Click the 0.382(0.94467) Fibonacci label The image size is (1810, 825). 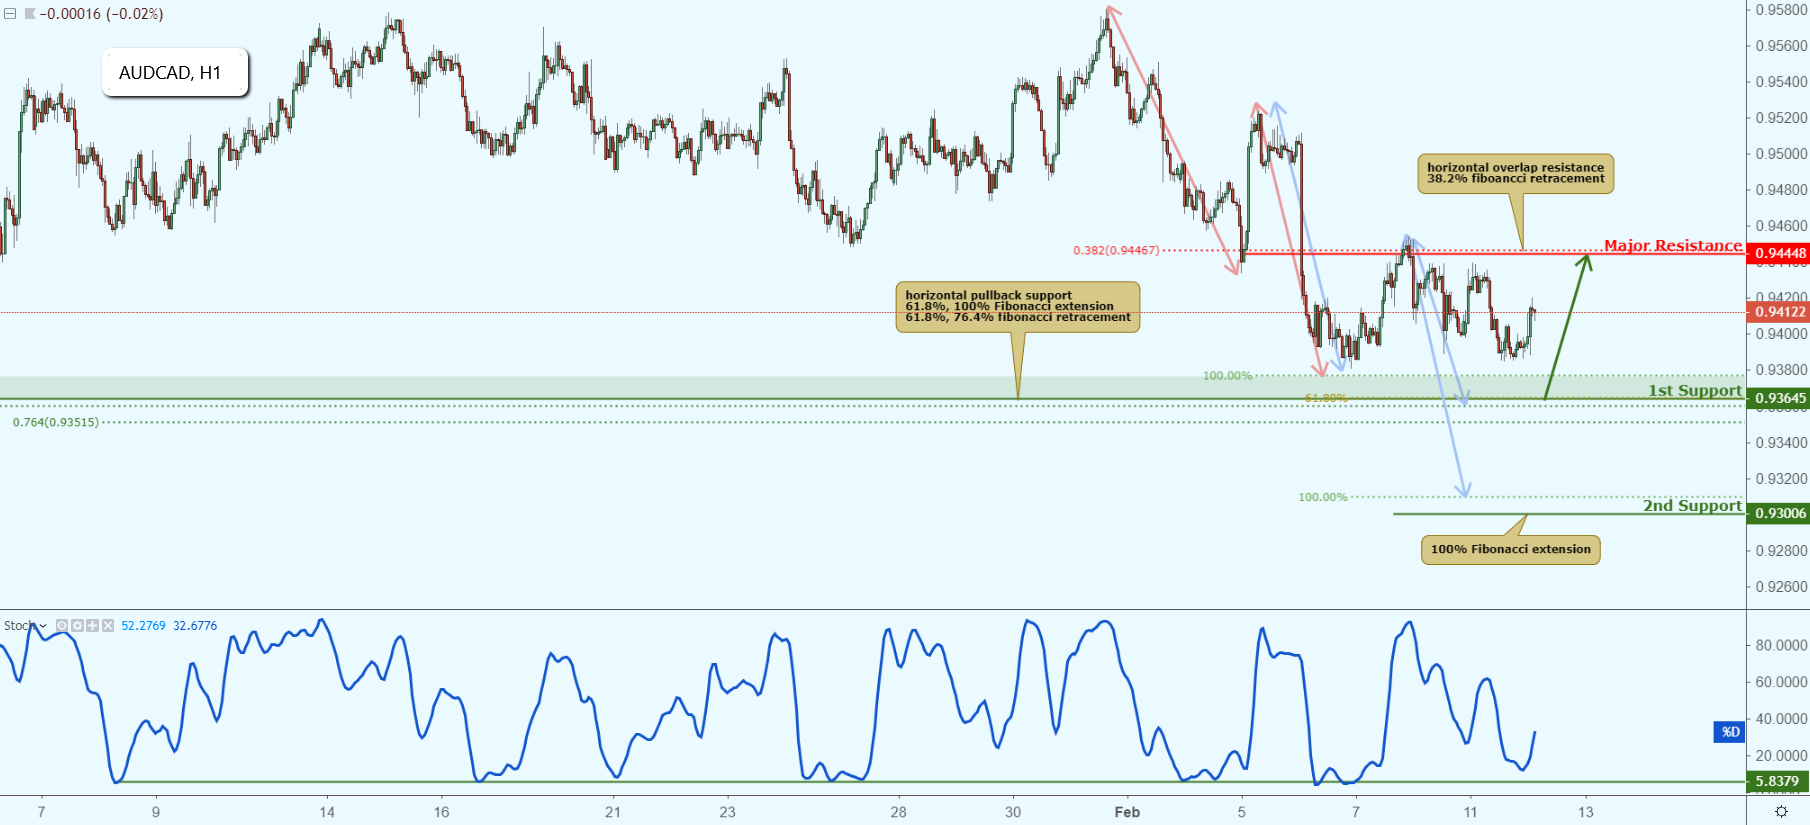point(1116,250)
